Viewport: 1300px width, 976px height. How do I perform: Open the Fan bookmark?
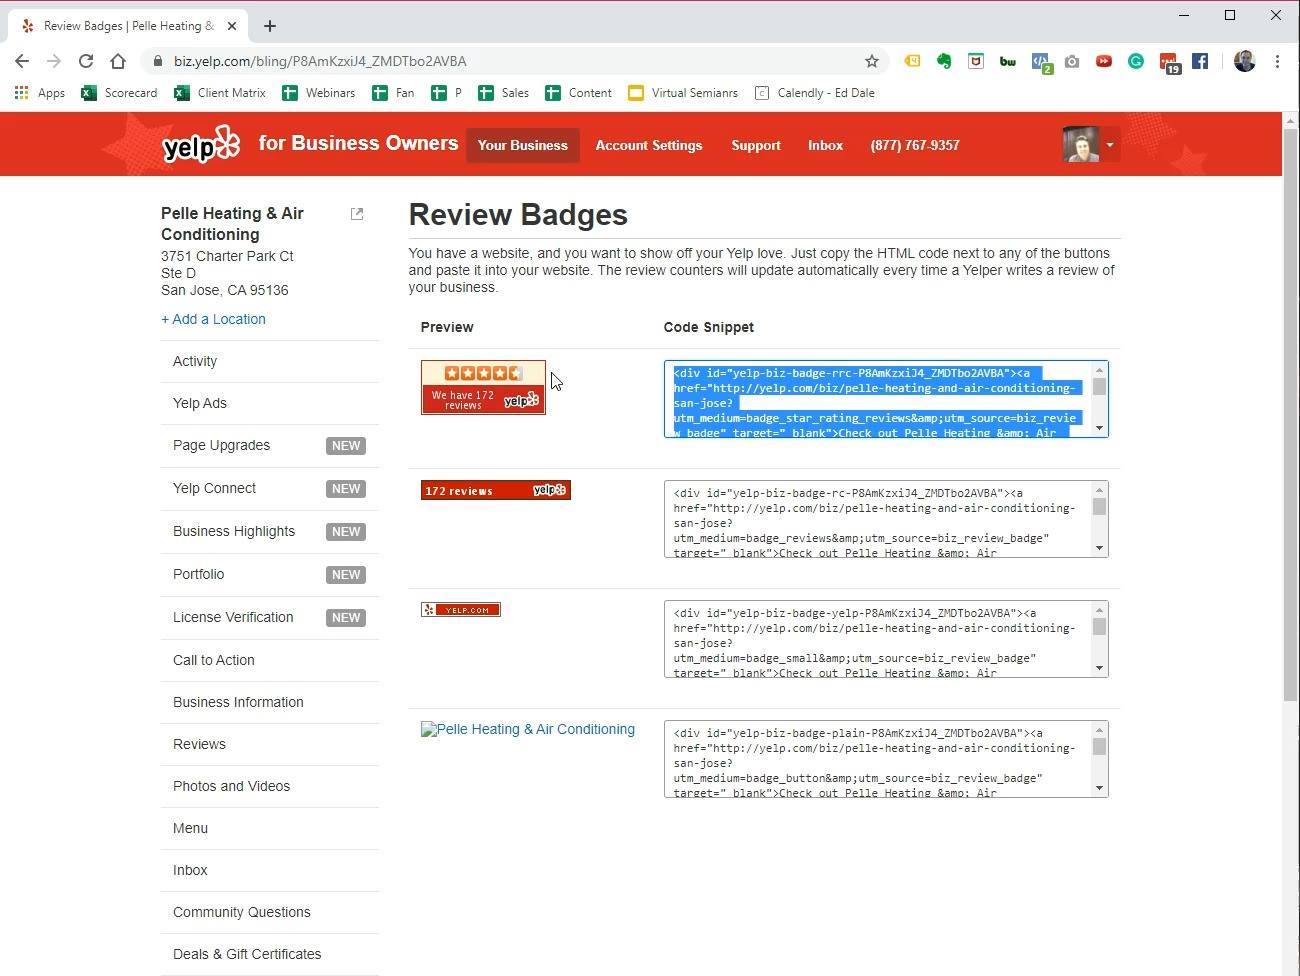click(x=393, y=93)
